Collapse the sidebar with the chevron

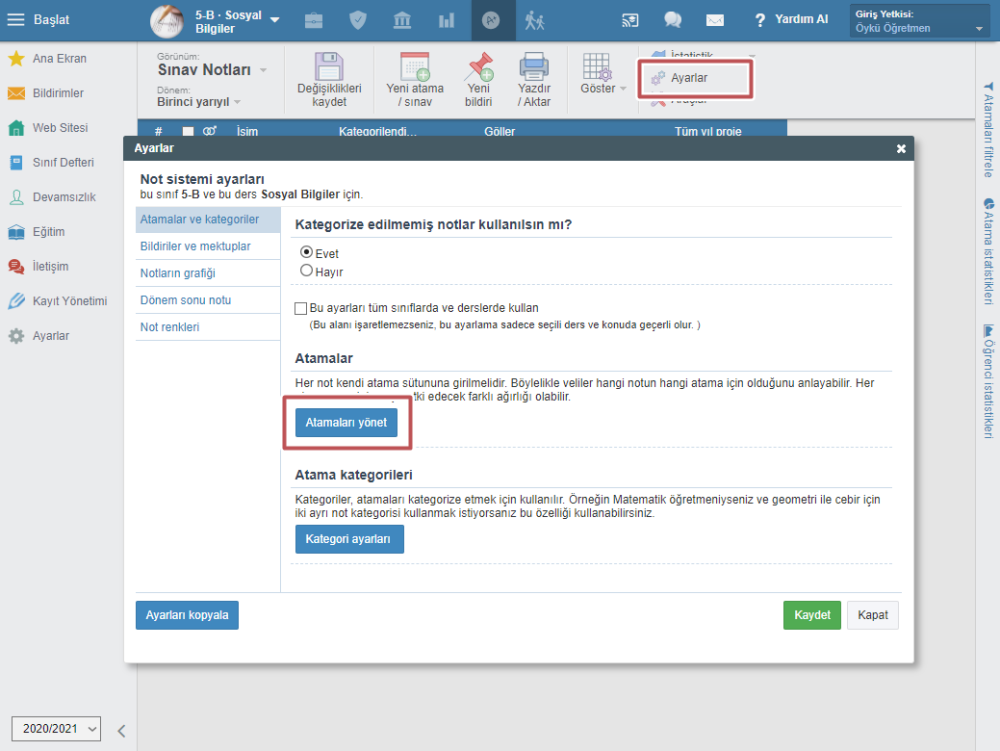coord(121,731)
